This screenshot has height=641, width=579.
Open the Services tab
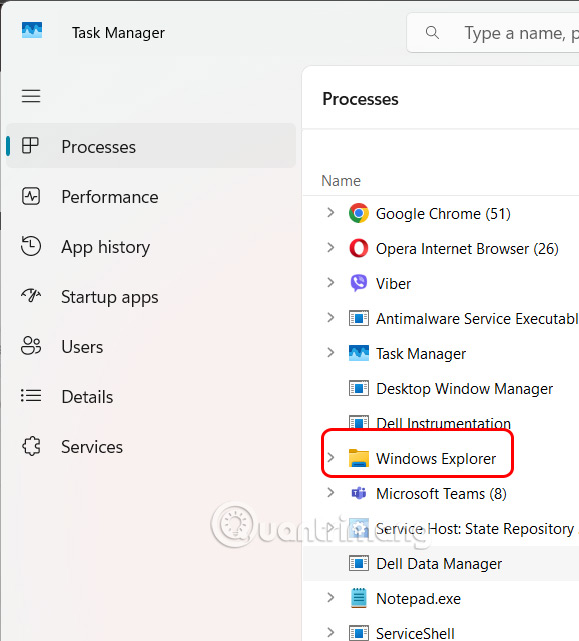pyautogui.click(x=150, y=446)
